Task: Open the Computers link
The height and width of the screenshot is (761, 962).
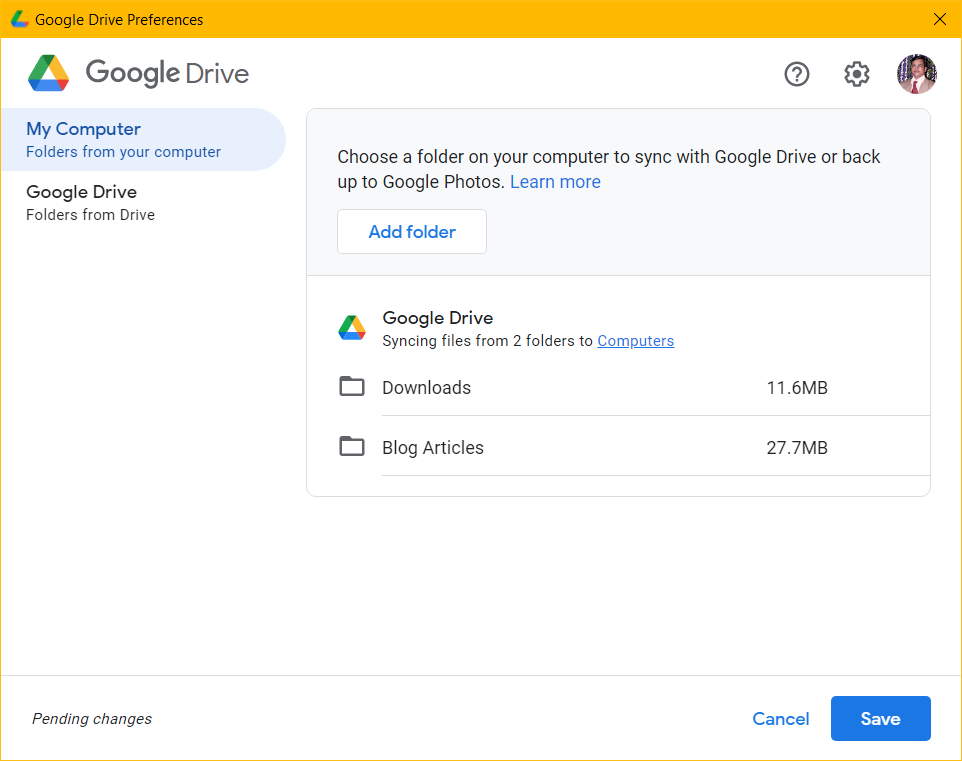Action: click(636, 341)
